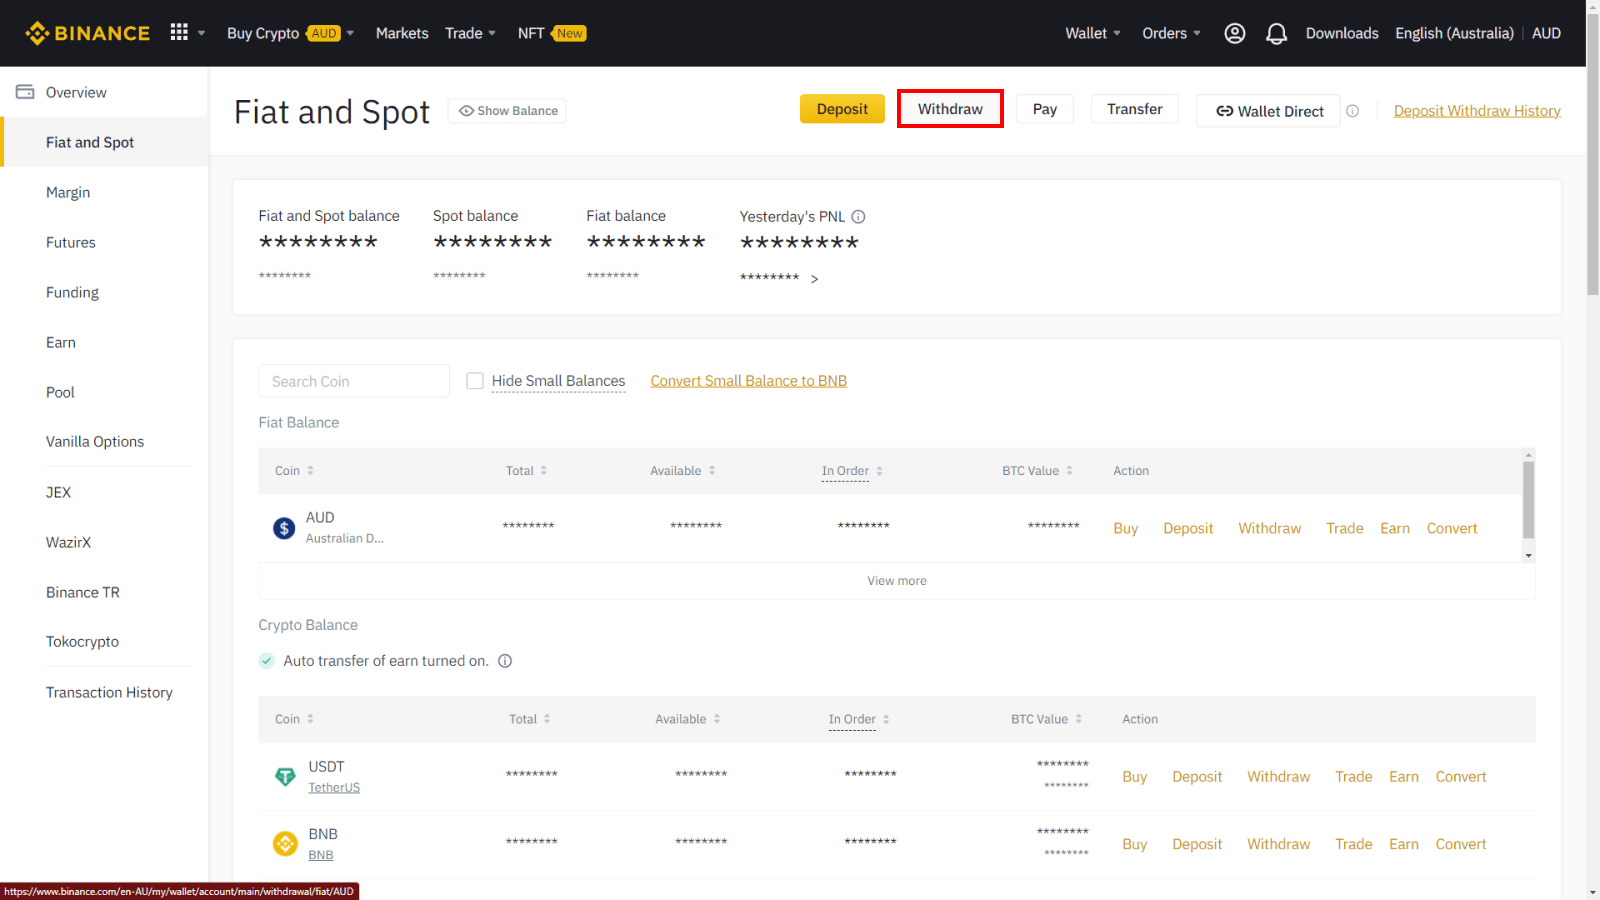Toggle Show Balance eye button
1600x900 pixels.
(x=507, y=111)
